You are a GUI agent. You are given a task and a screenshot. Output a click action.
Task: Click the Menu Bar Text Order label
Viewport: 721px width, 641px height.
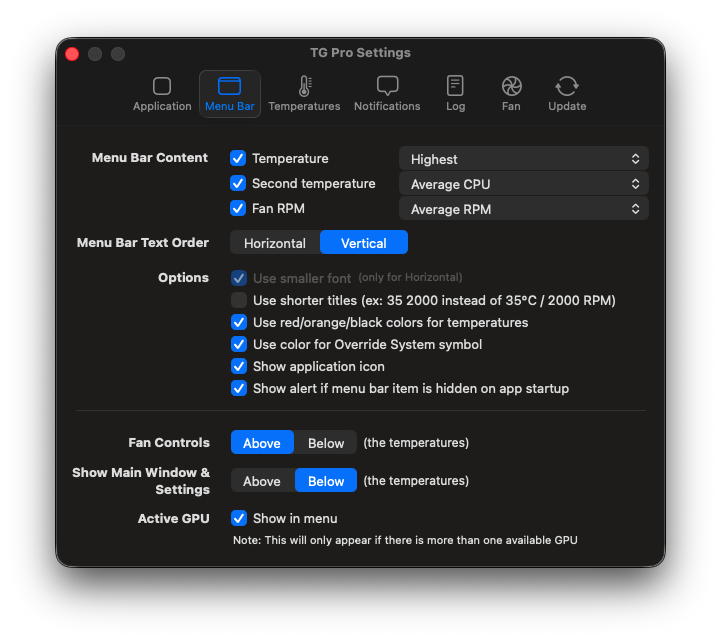coord(143,242)
